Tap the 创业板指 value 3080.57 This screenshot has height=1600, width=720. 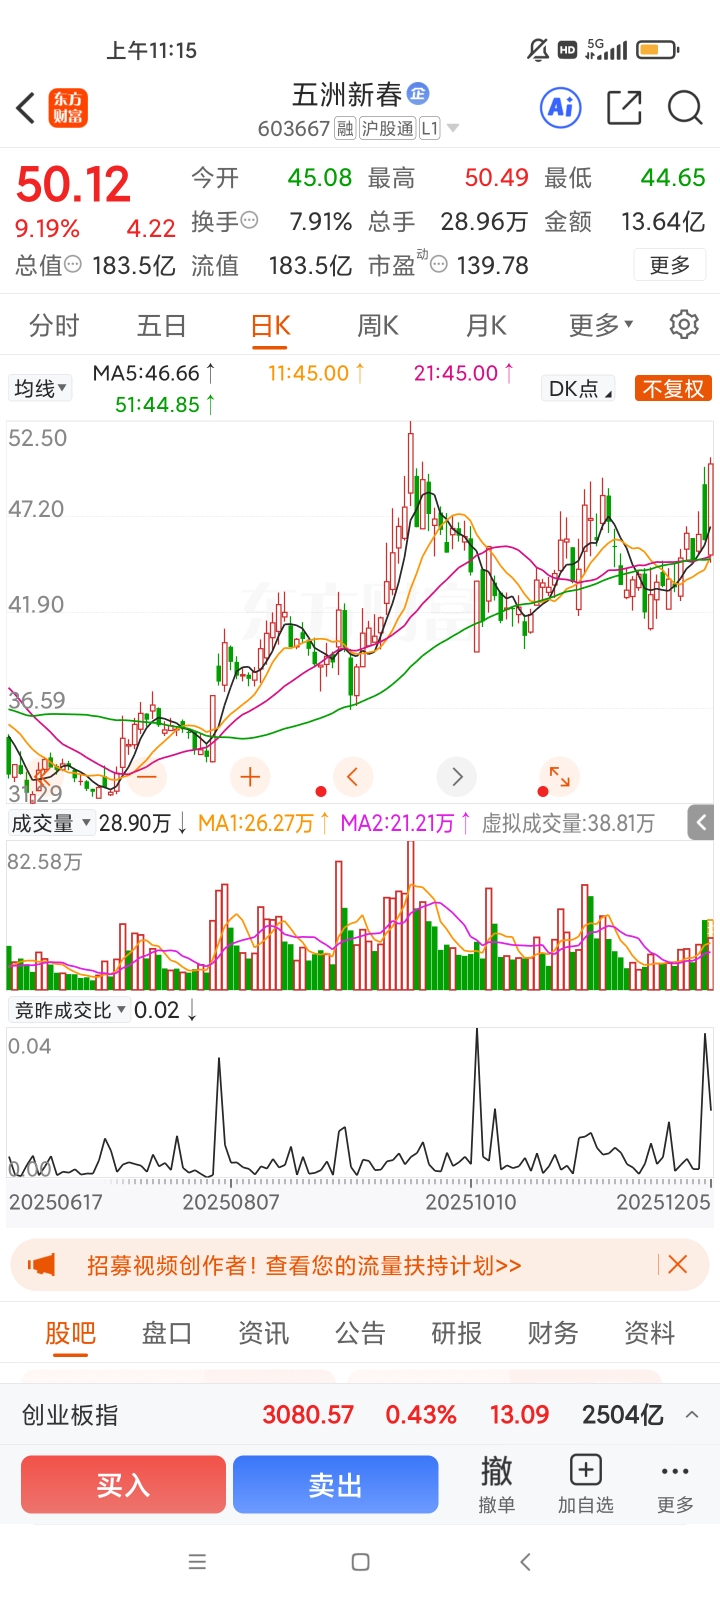point(308,1415)
